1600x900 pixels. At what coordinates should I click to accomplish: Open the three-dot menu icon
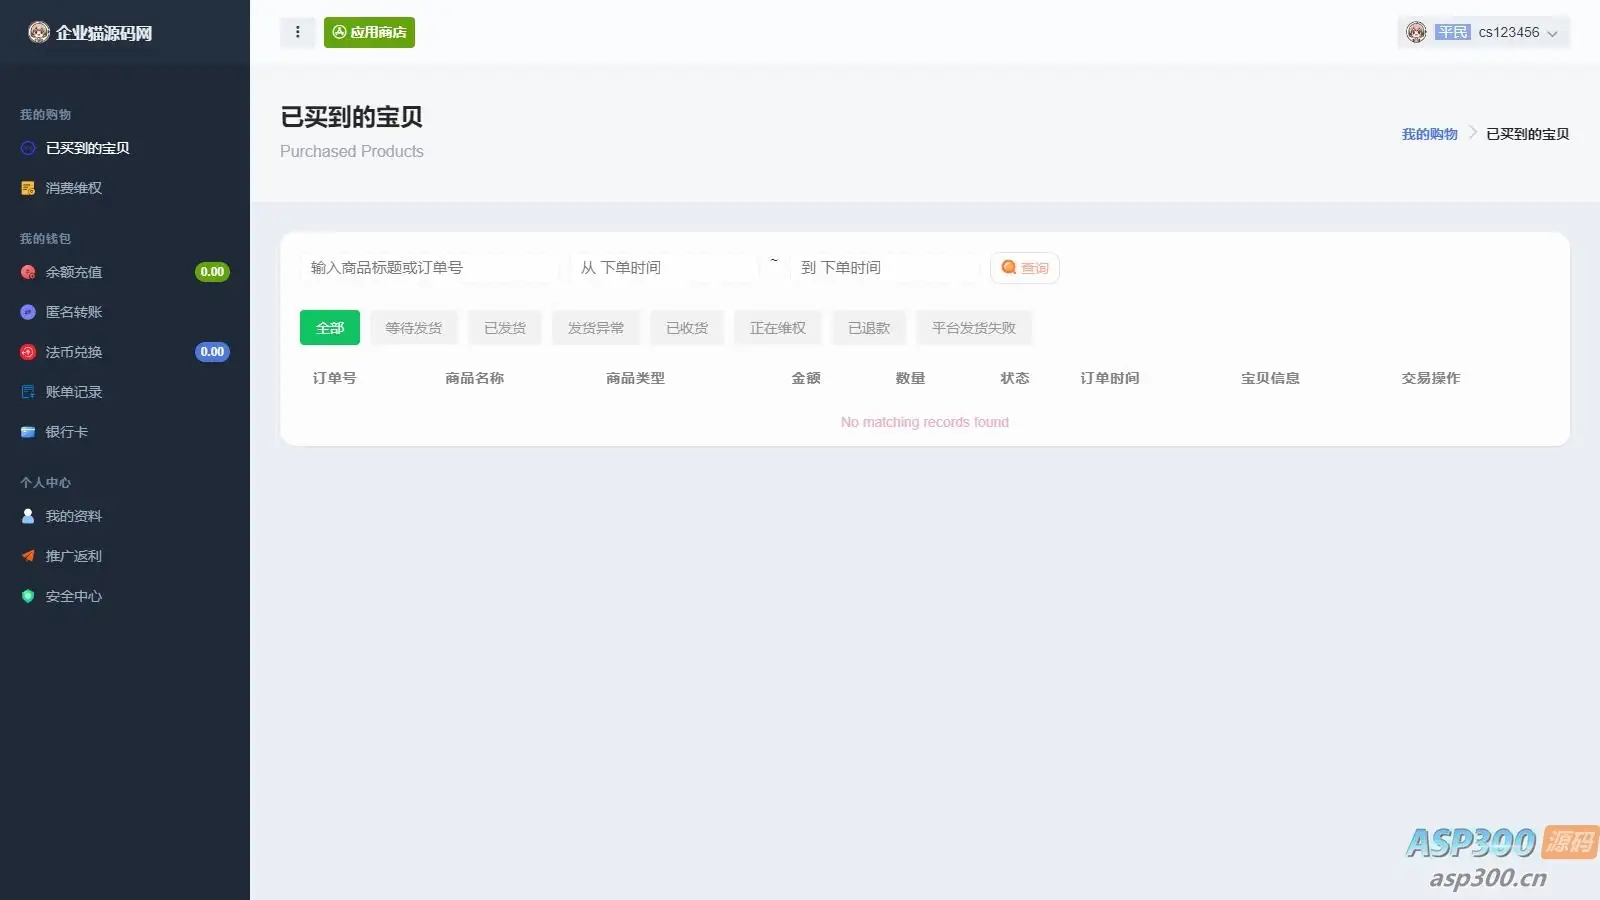(297, 32)
